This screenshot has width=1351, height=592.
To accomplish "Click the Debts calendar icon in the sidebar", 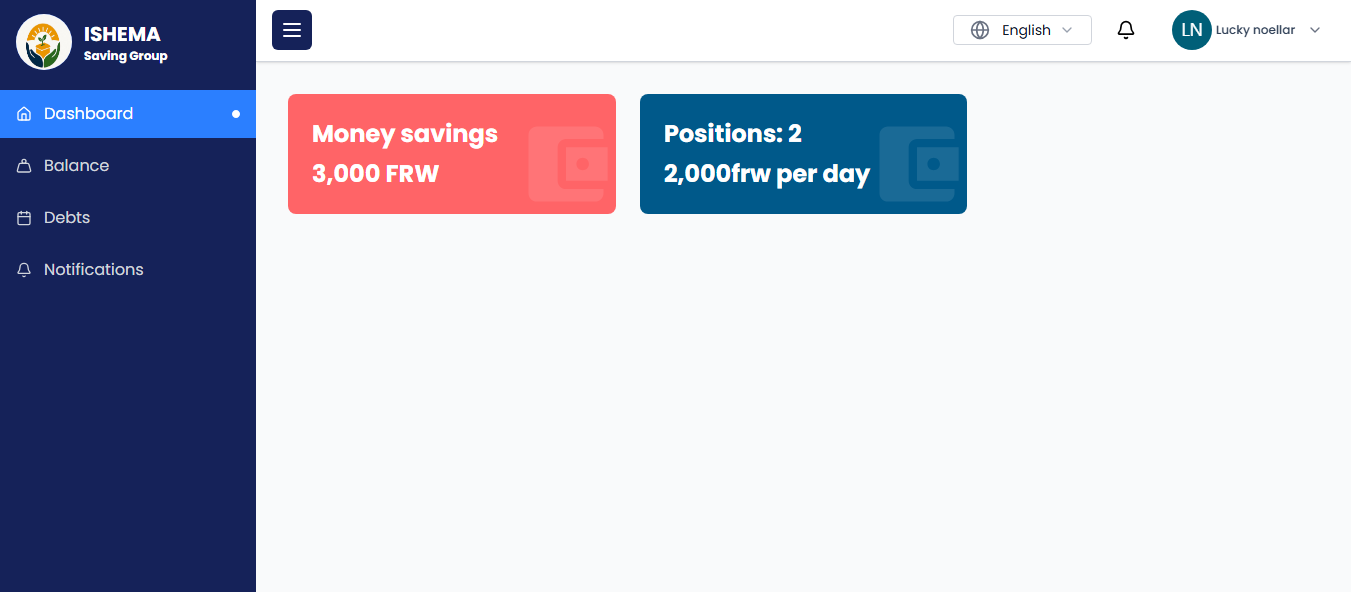I will (x=24, y=218).
